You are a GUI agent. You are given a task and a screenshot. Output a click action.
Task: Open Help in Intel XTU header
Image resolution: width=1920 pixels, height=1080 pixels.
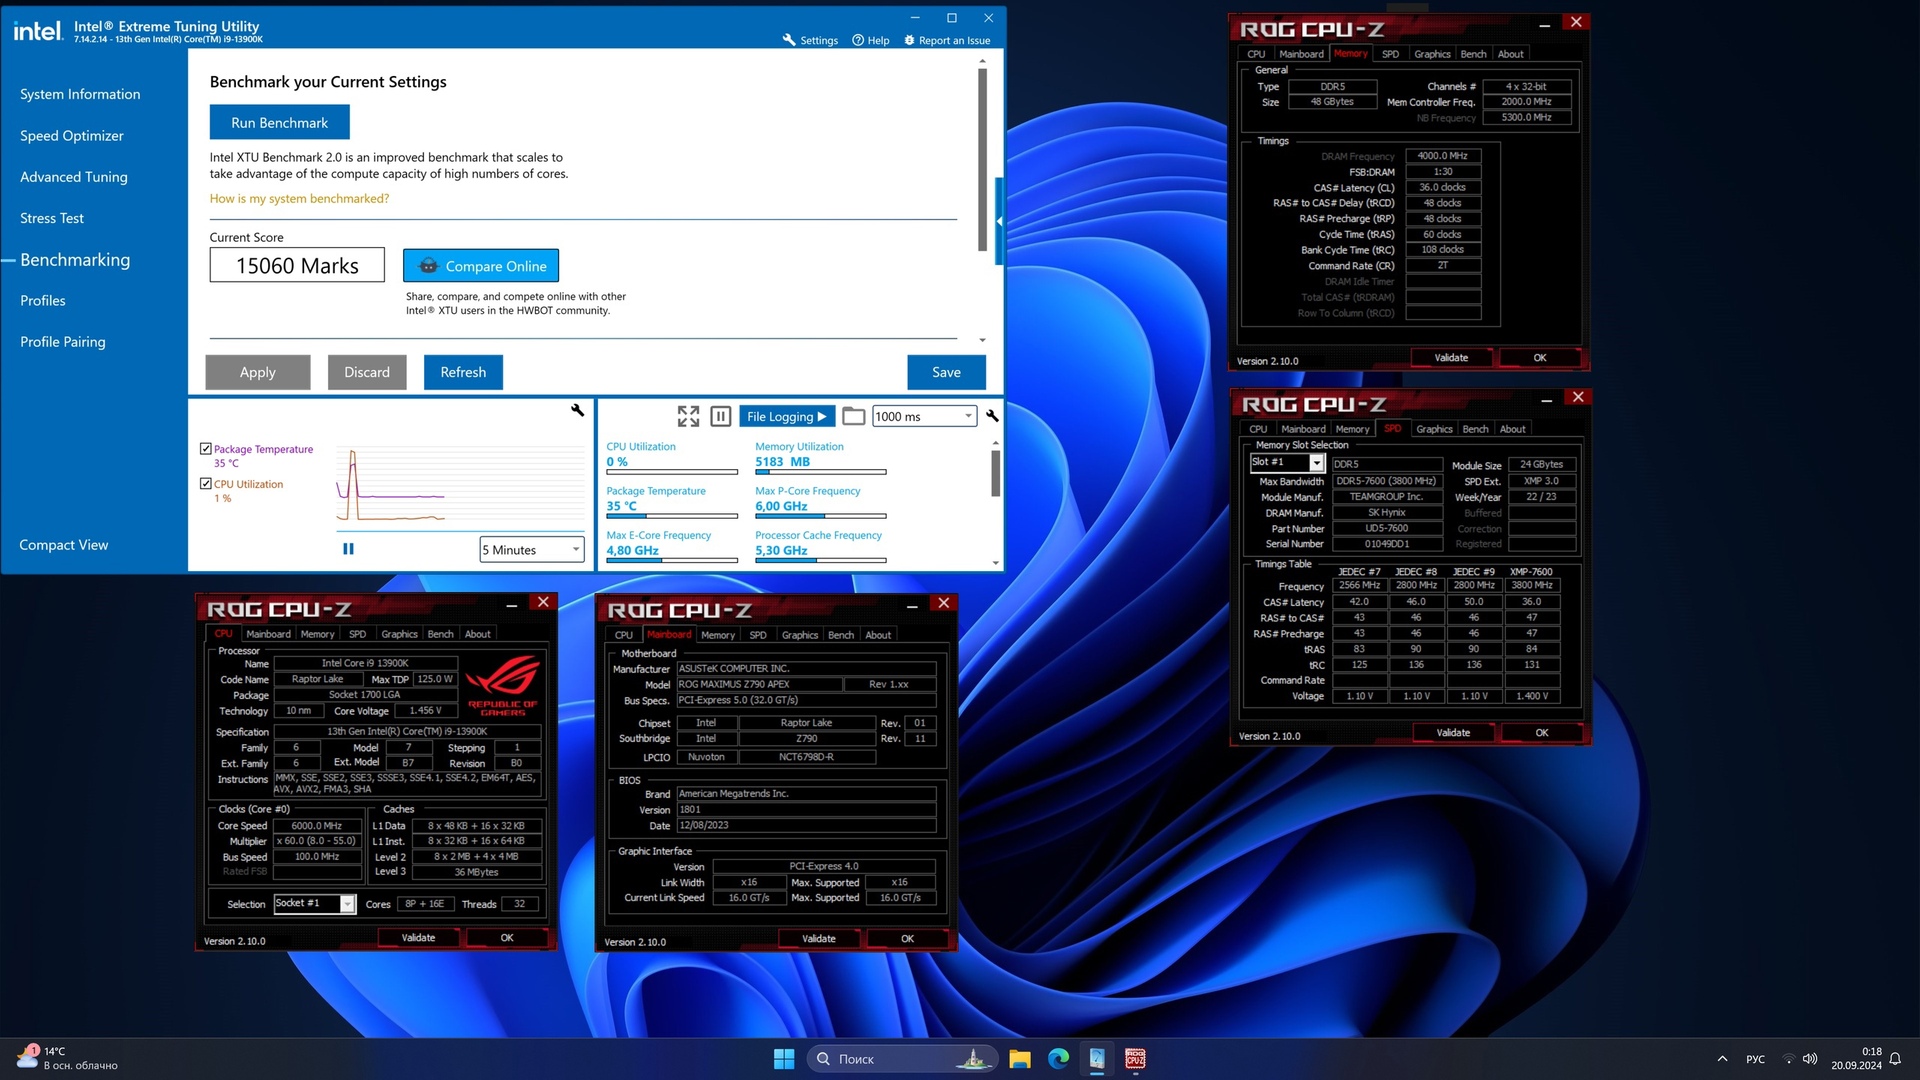tap(870, 40)
